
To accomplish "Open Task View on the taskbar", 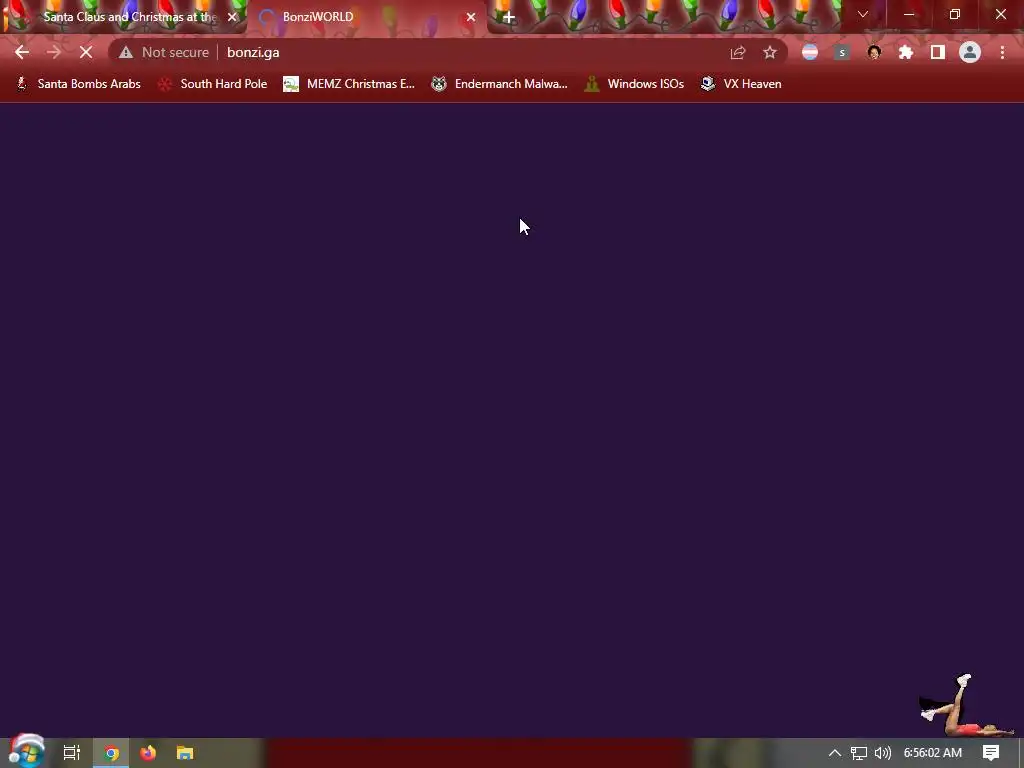I will tap(72, 753).
